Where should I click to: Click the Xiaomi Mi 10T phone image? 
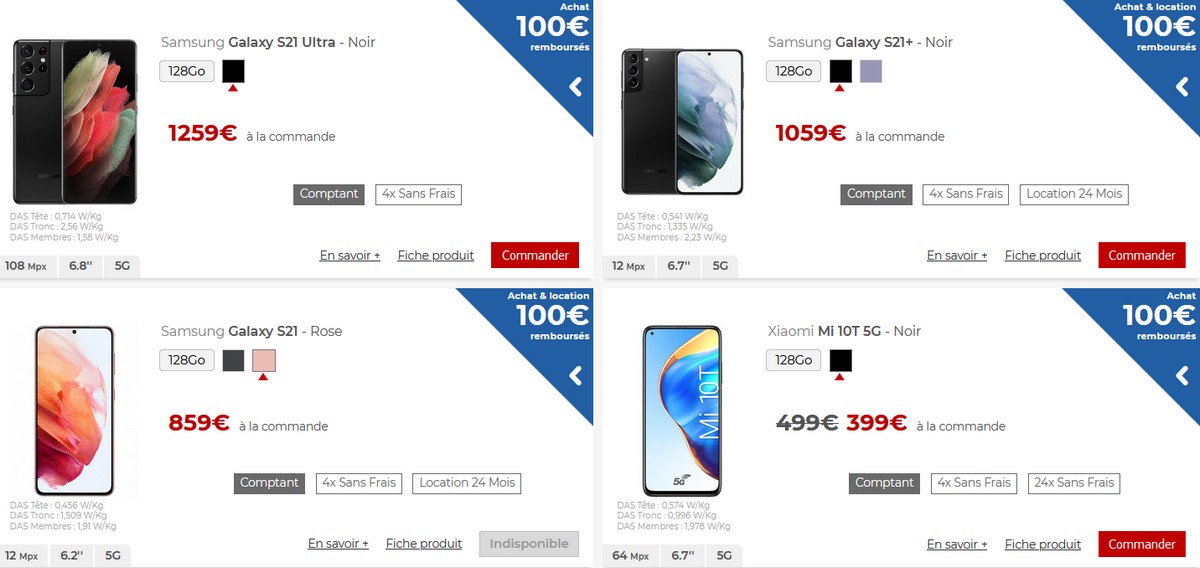point(681,411)
